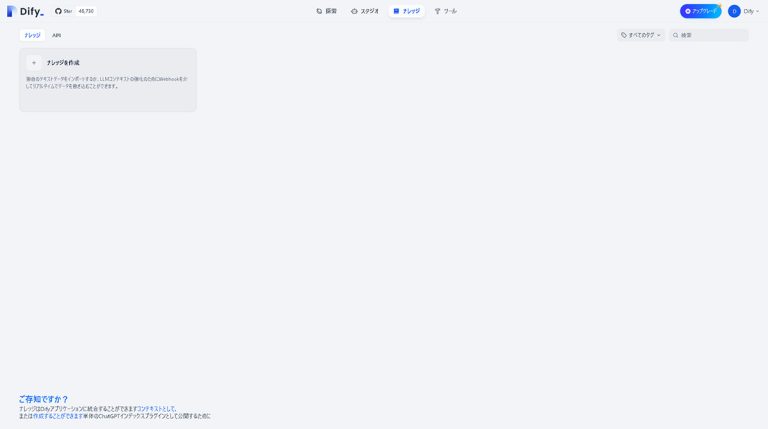
Task: Click the Explore compass icon
Action: click(x=319, y=11)
